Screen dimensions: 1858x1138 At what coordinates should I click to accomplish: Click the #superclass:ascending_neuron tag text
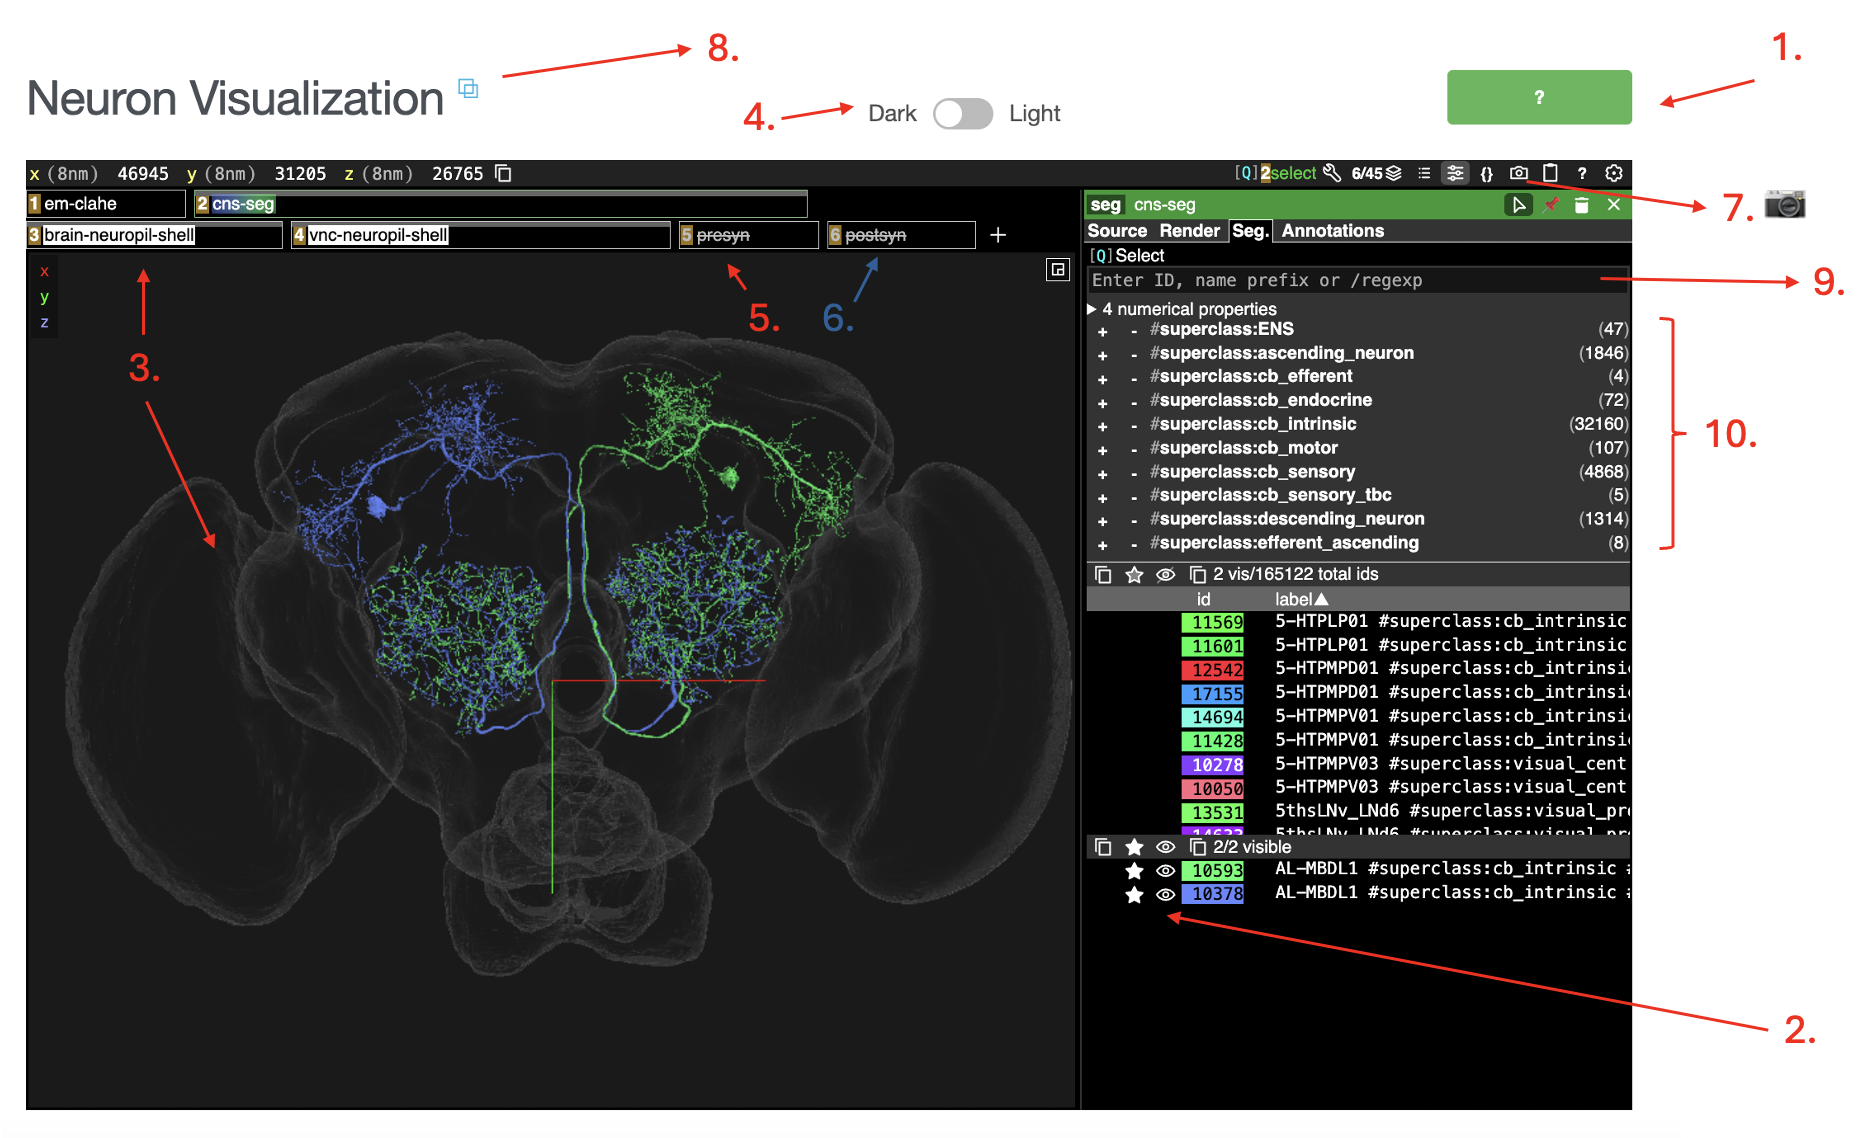tap(1282, 353)
